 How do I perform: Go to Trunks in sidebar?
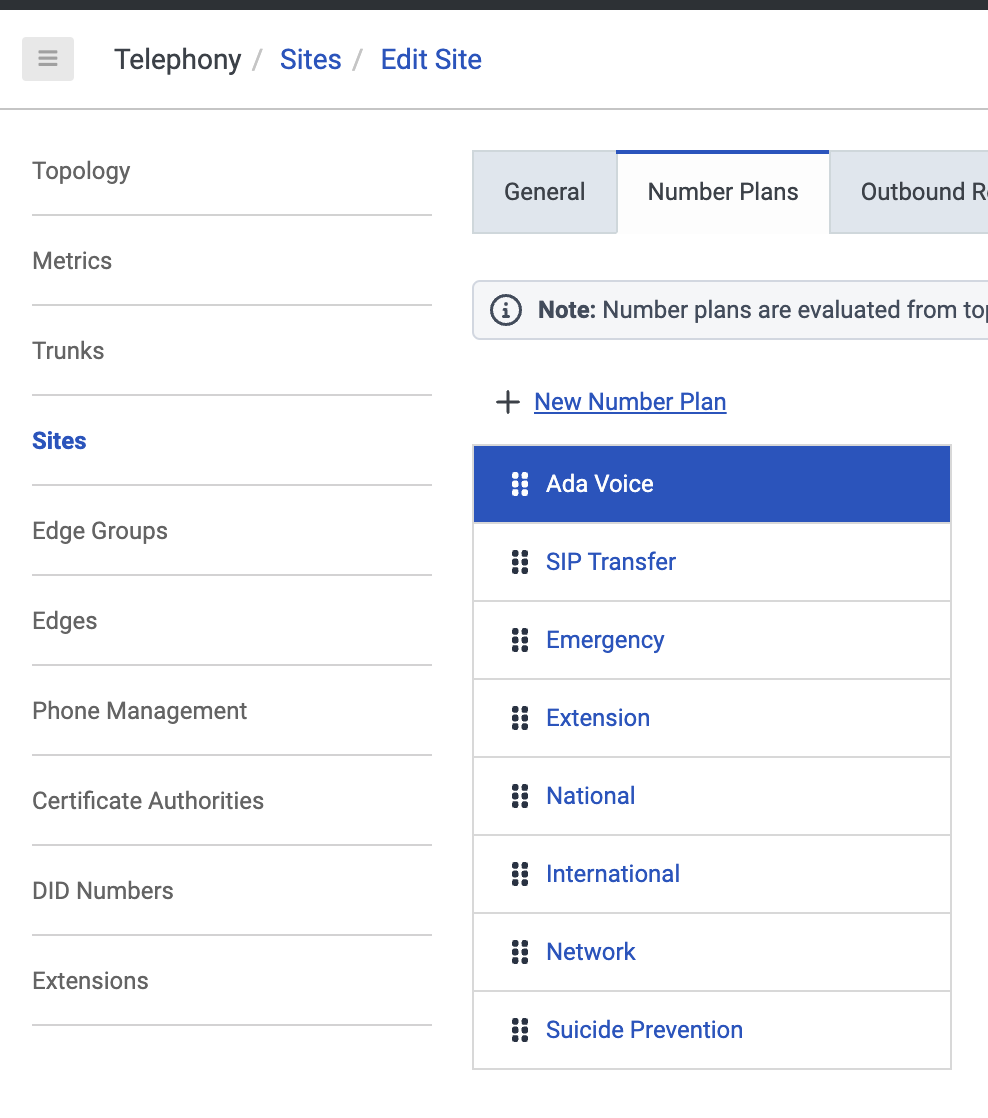(x=68, y=351)
